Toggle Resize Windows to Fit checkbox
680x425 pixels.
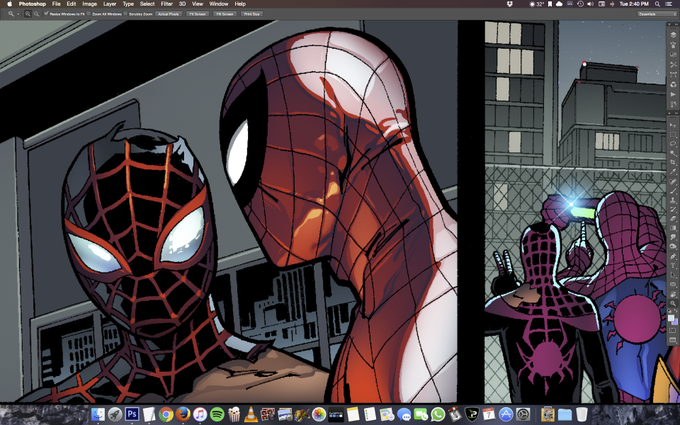click(x=46, y=14)
